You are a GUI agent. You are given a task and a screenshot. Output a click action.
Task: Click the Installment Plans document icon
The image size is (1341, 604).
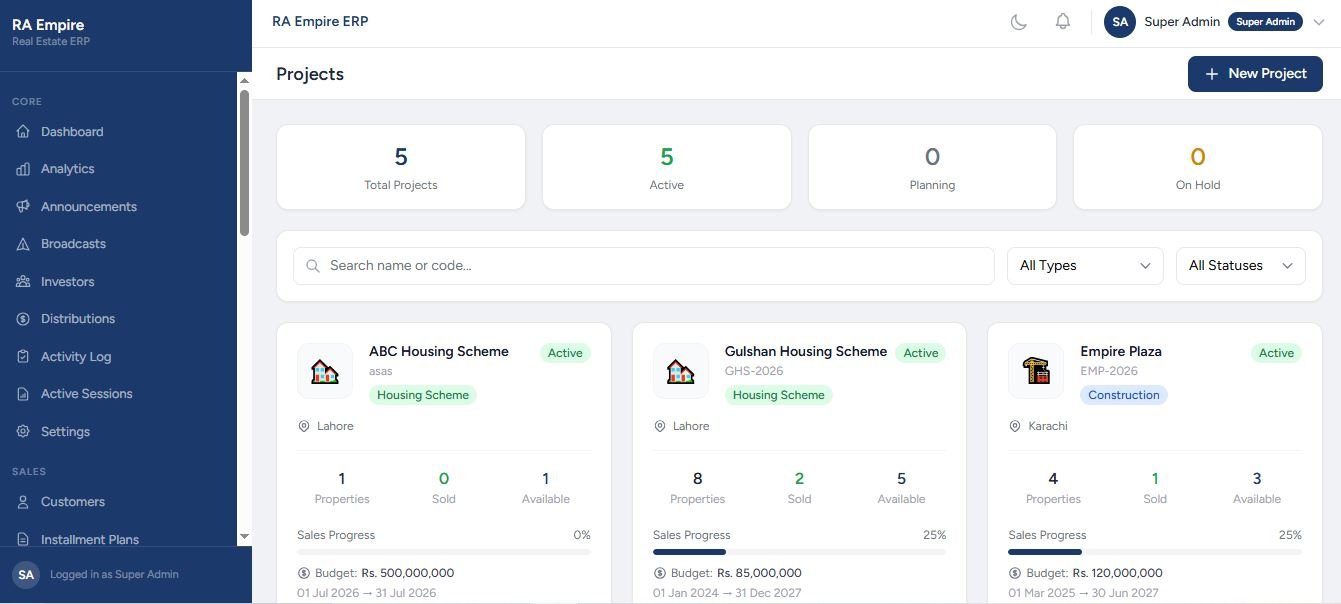click(x=23, y=539)
